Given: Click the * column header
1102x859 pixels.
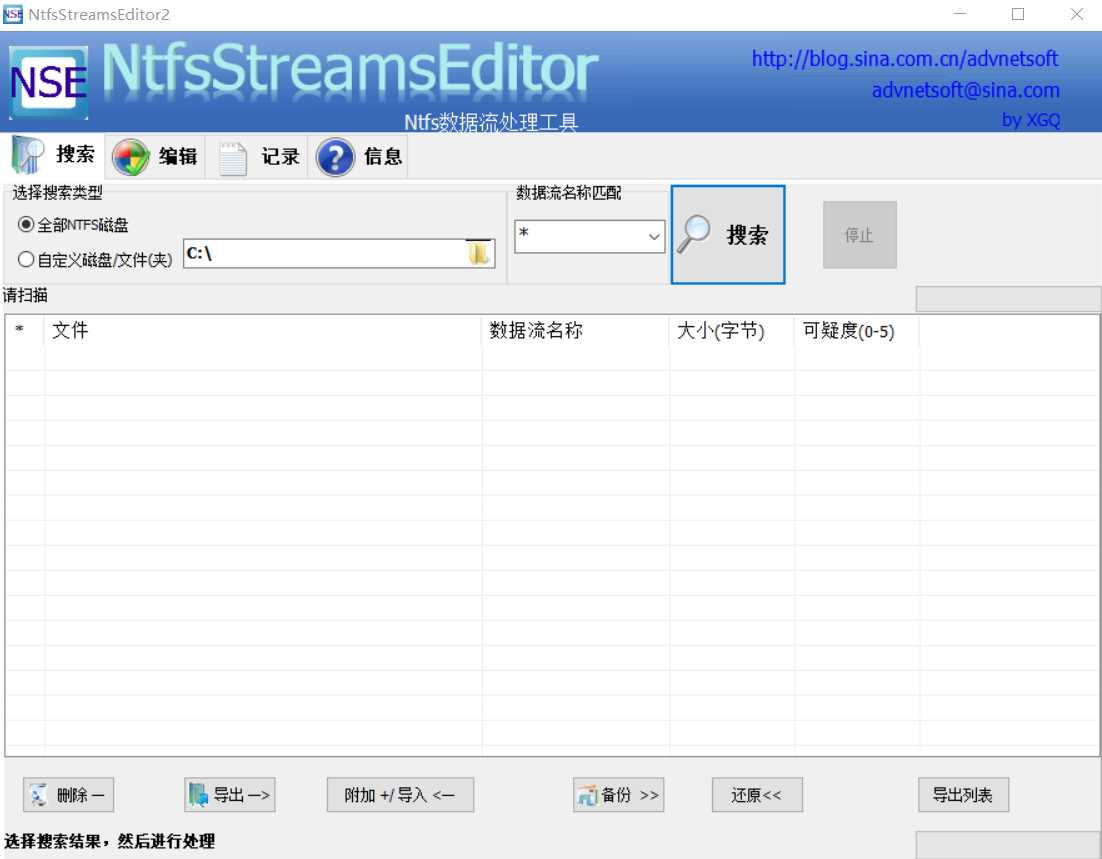Looking at the screenshot, I should pyautogui.click(x=25, y=330).
